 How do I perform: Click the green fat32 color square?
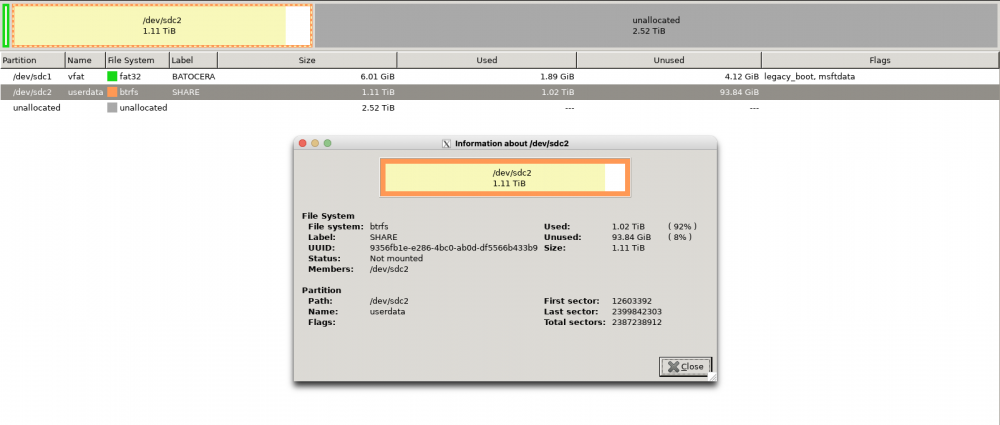[x=112, y=76]
